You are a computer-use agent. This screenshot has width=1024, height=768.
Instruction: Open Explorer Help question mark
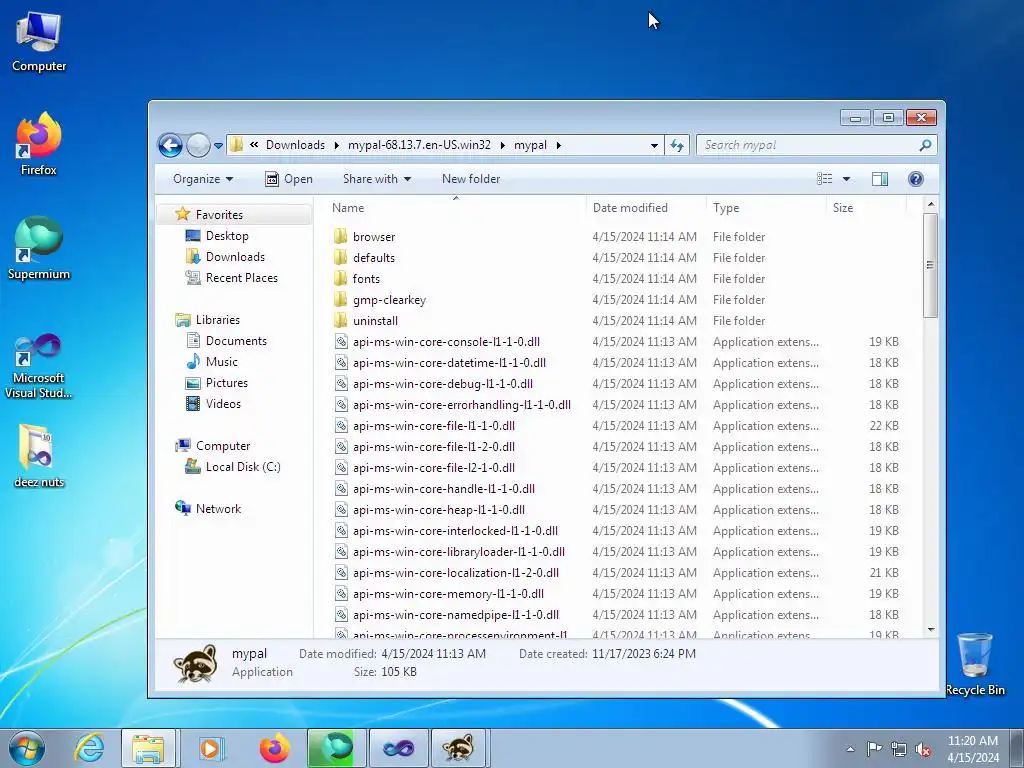[916, 179]
